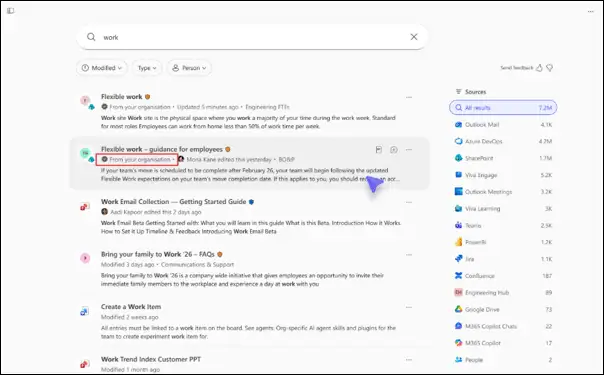
Task: Click the Sources header filter icon
Action: pyautogui.click(x=458, y=92)
